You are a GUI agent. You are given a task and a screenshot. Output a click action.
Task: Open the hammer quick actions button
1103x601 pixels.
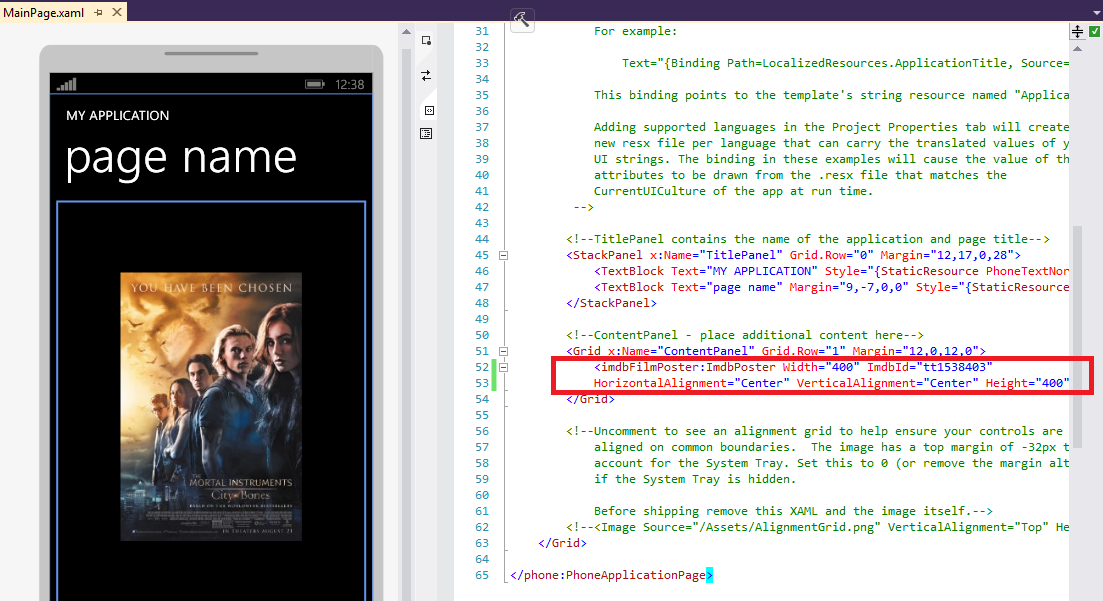(521, 19)
